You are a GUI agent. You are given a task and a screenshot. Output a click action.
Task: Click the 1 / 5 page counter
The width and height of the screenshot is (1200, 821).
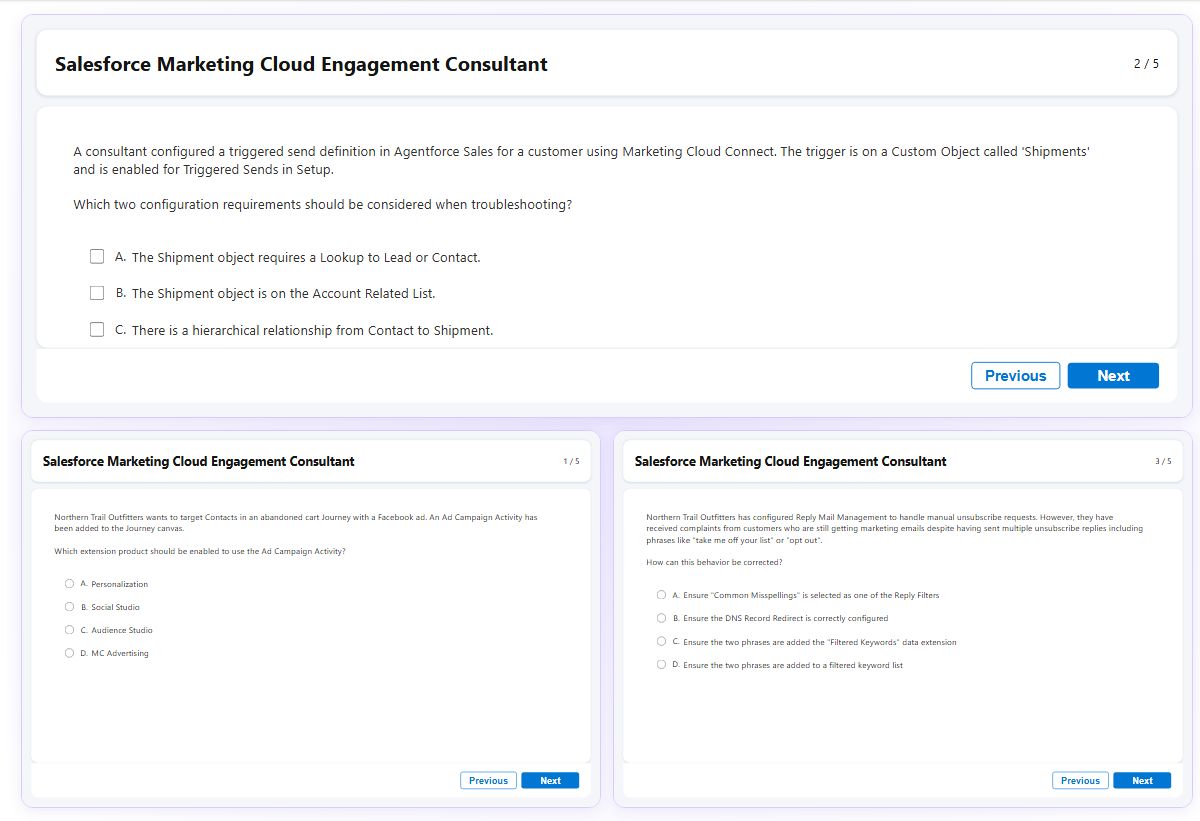(571, 462)
